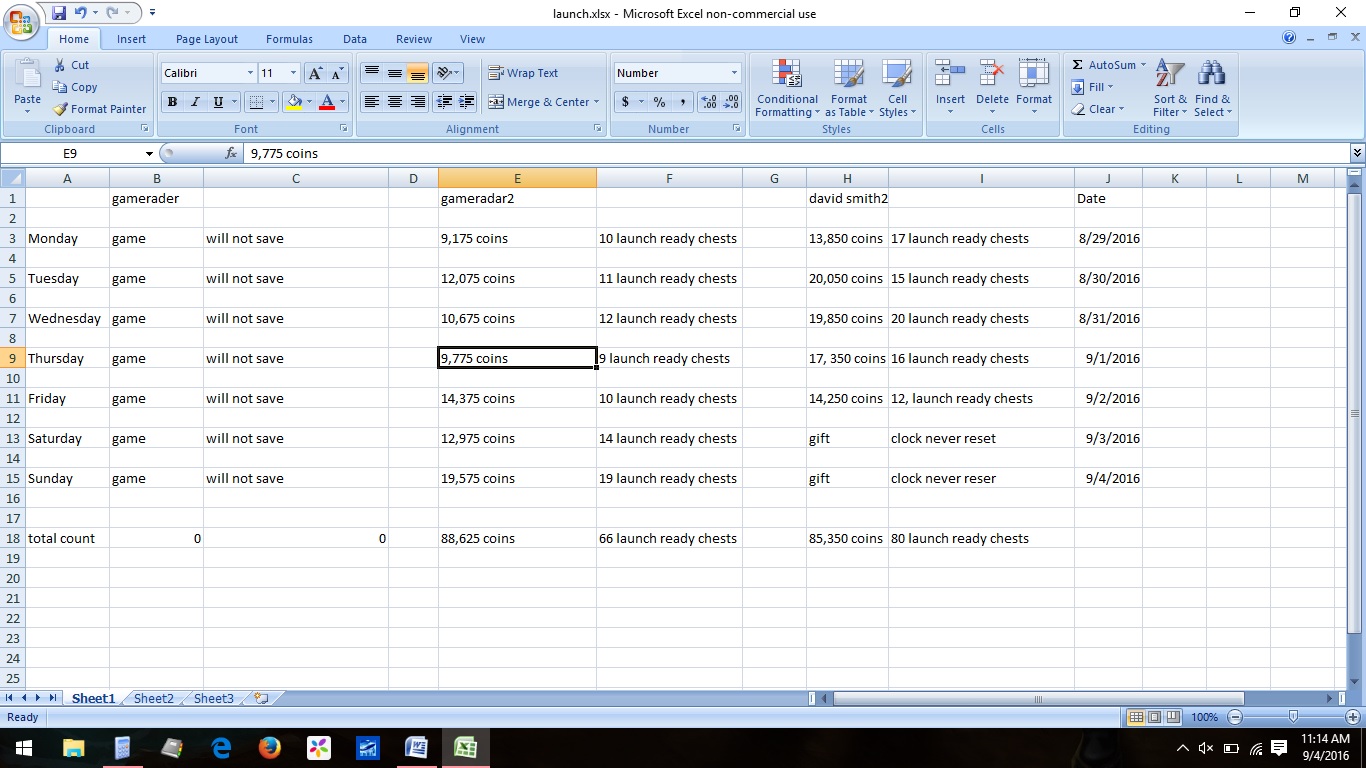
Task: Toggle Bold formatting
Action: point(172,102)
